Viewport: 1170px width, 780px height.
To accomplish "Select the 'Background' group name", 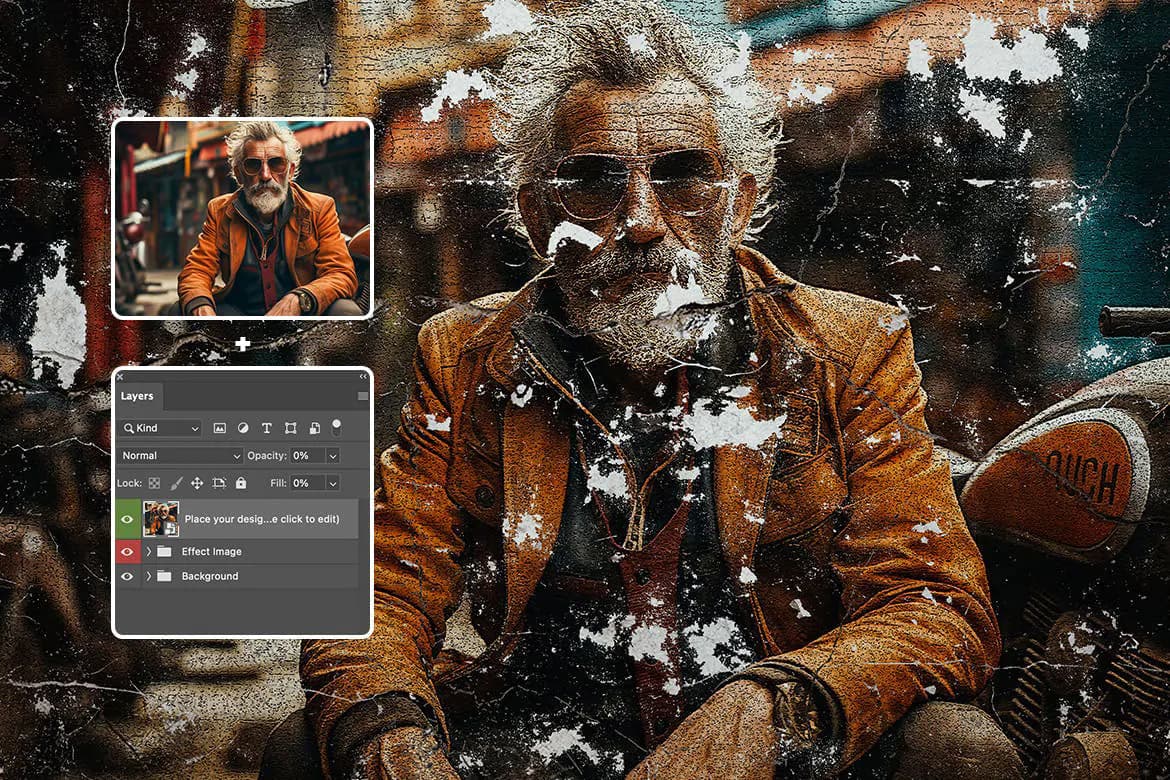I will pyautogui.click(x=210, y=576).
